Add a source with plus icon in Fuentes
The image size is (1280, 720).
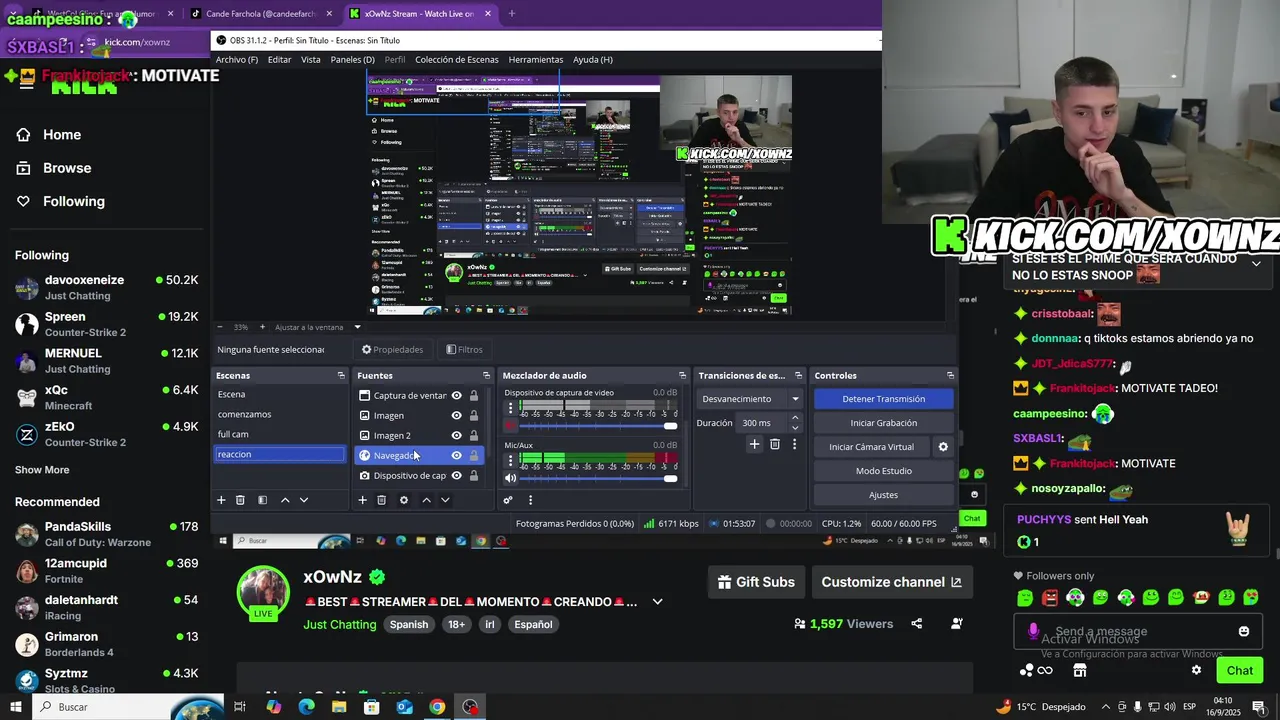[362, 500]
